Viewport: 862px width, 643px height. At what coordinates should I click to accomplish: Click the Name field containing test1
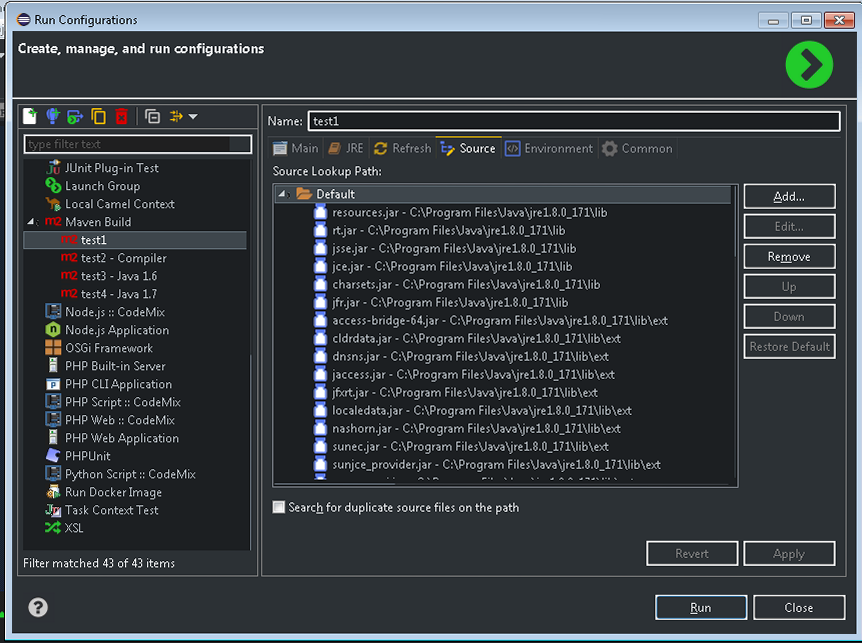click(573, 121)
